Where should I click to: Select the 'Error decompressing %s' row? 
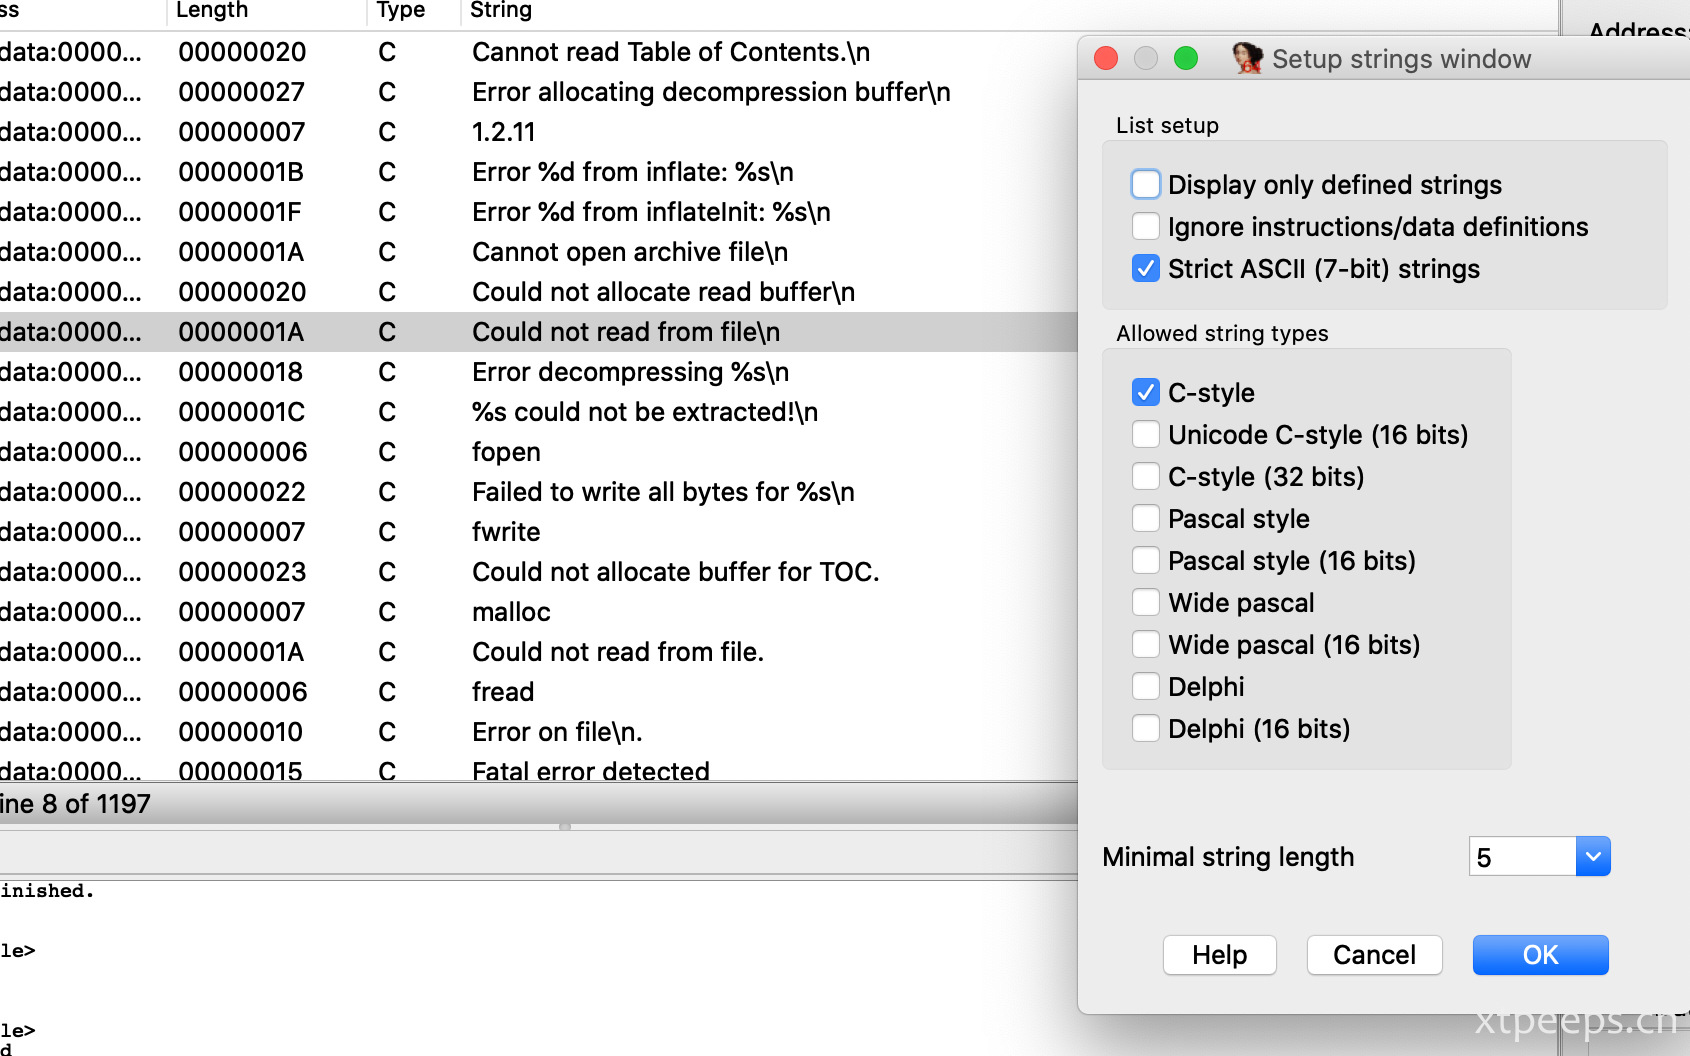point(538,372)
